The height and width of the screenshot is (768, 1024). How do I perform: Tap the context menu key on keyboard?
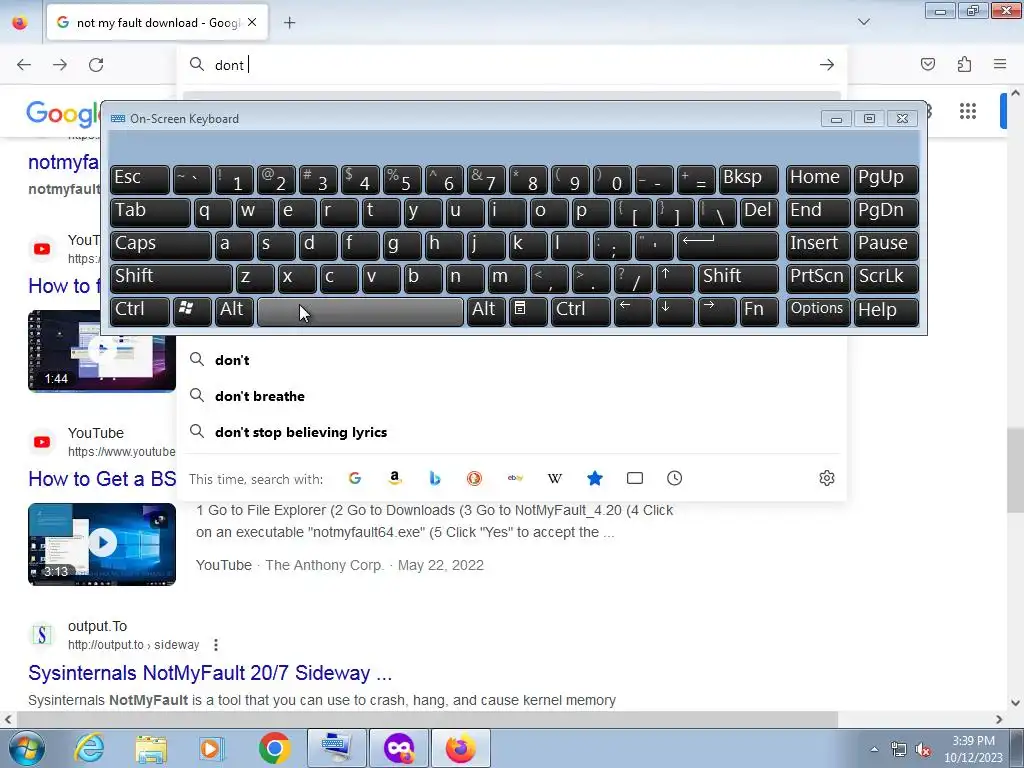pos(528,312)
